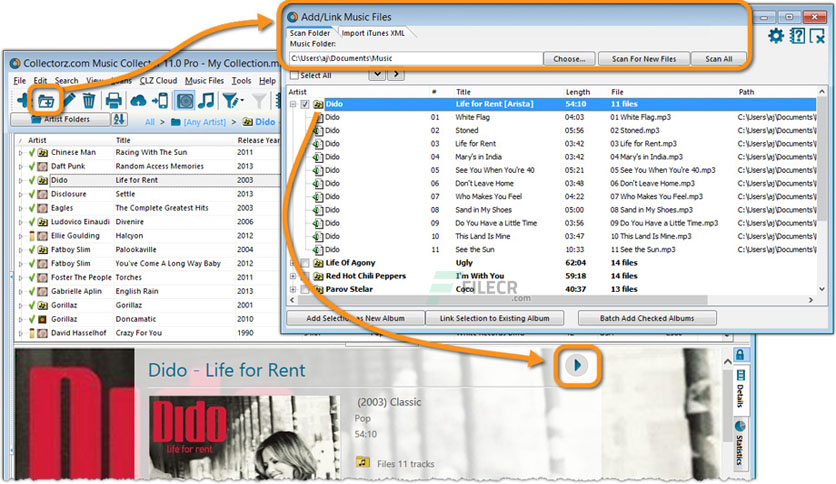Click the Dido Life for Rent cover thumbnail
The image size is (836, 484).
click(245, 438)
